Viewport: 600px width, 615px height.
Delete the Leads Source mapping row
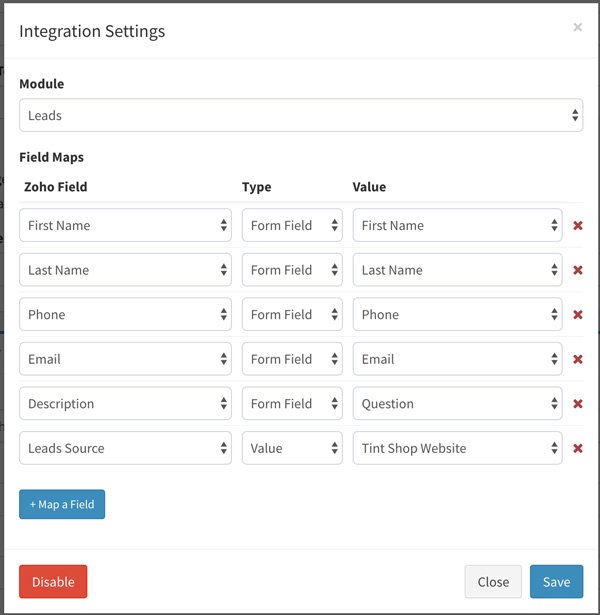578,449
